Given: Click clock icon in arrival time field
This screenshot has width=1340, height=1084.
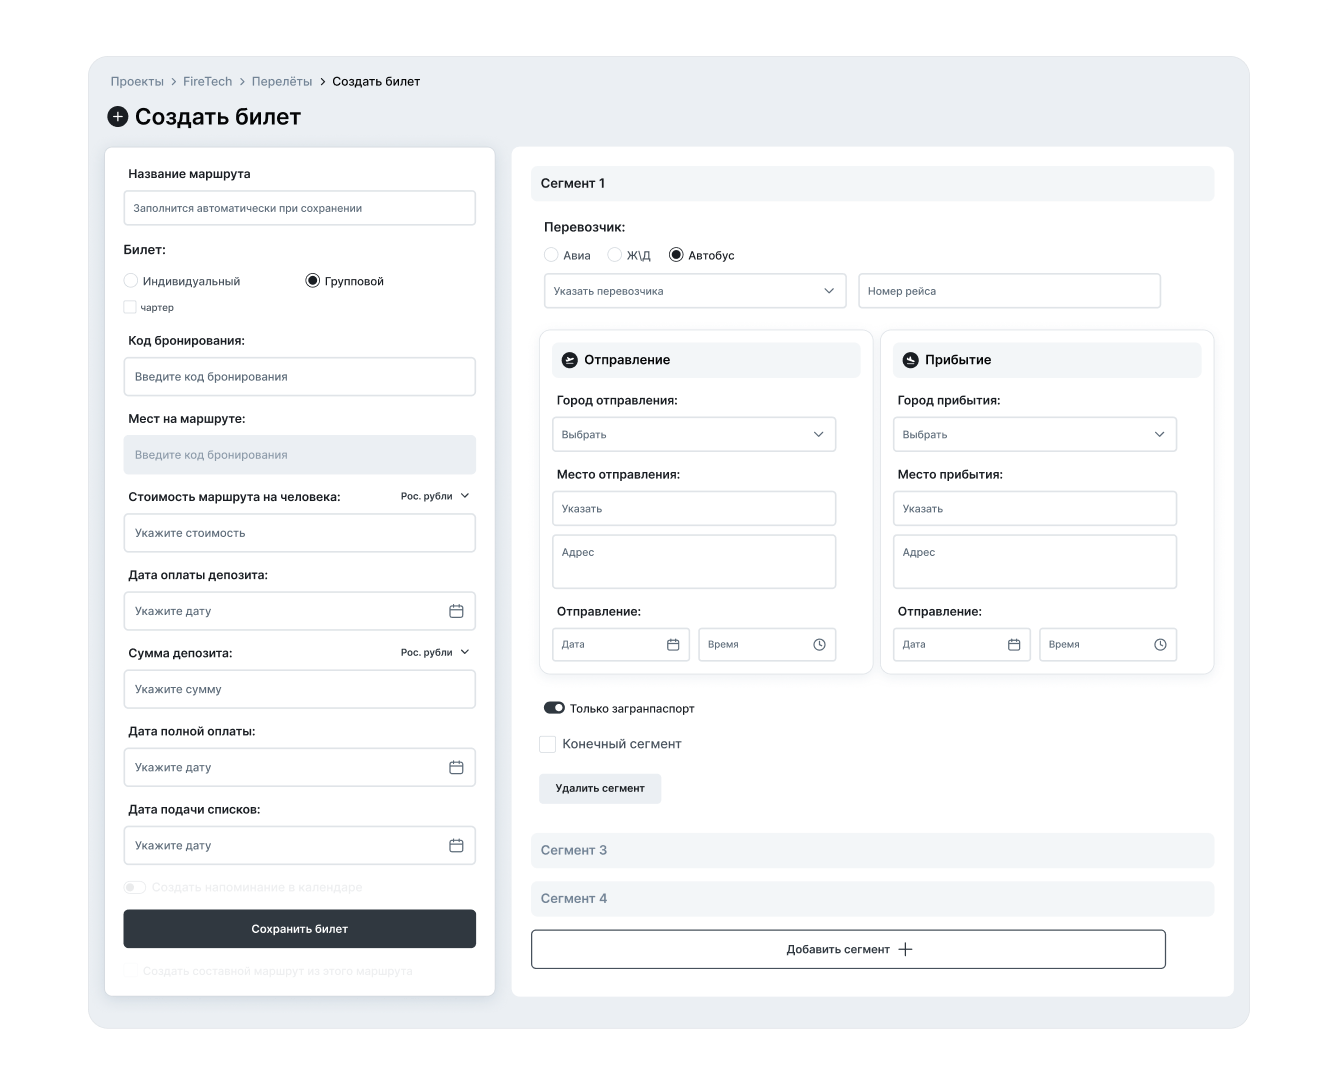Looking at the screenshot, I should [1160, 645].
